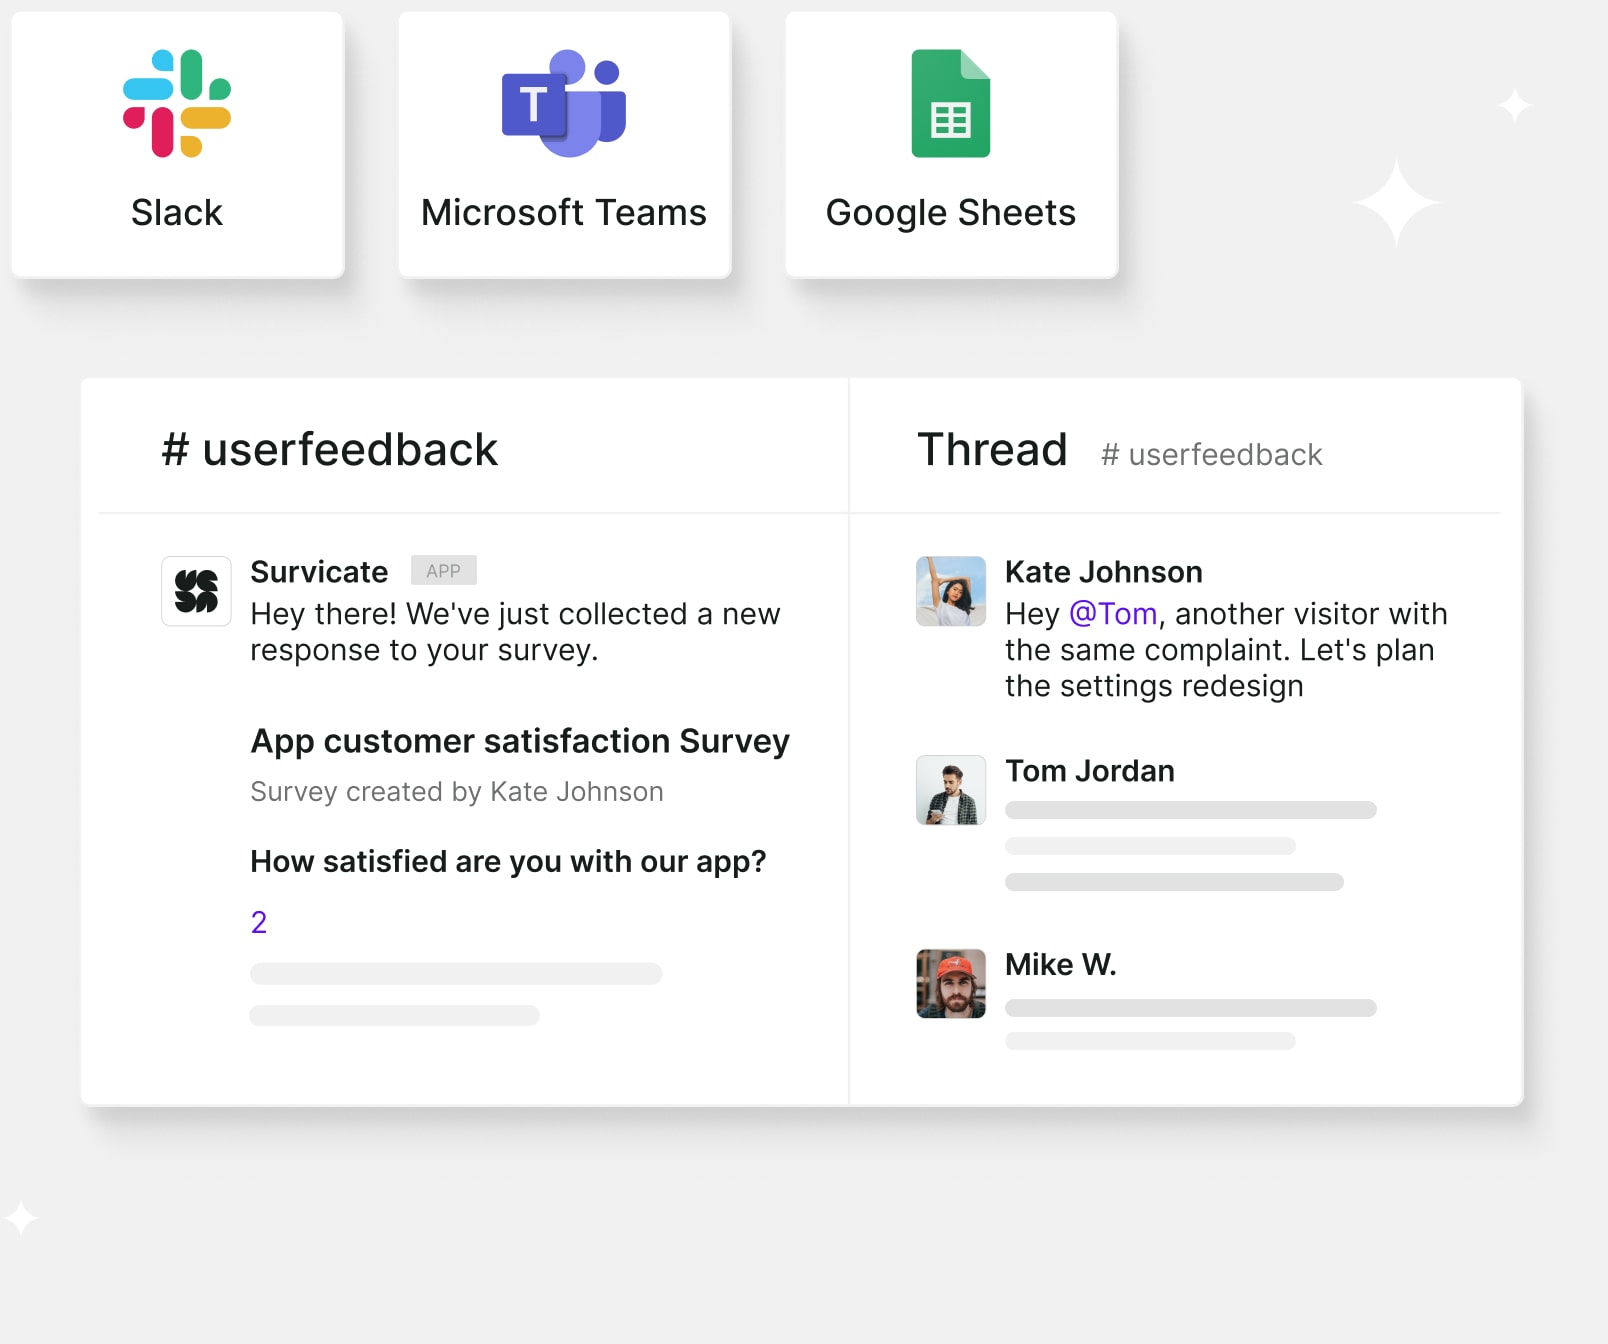Select the Slack card label
Viewport: 1608px width, 1344px height.
click(177, 213)
